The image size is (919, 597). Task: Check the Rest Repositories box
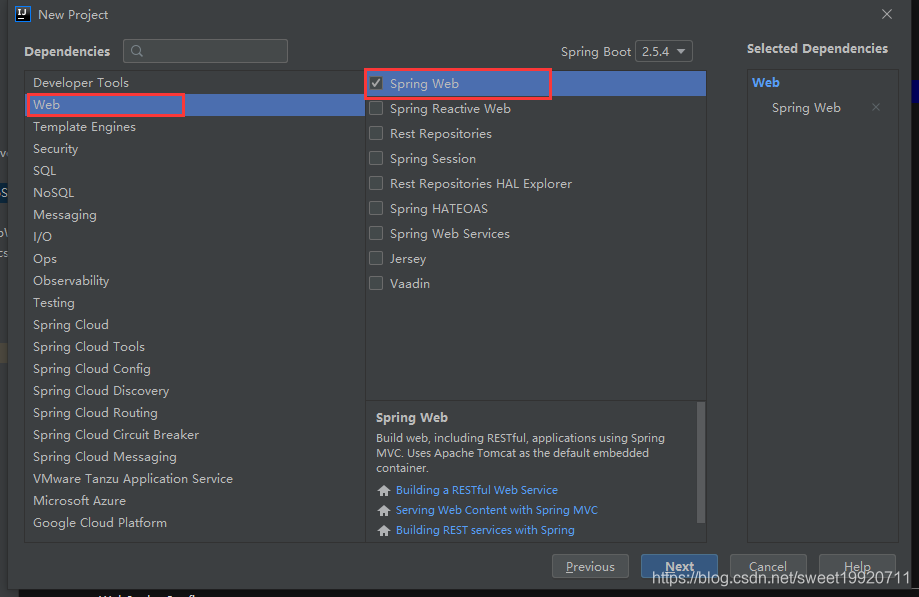coord(376,133)
